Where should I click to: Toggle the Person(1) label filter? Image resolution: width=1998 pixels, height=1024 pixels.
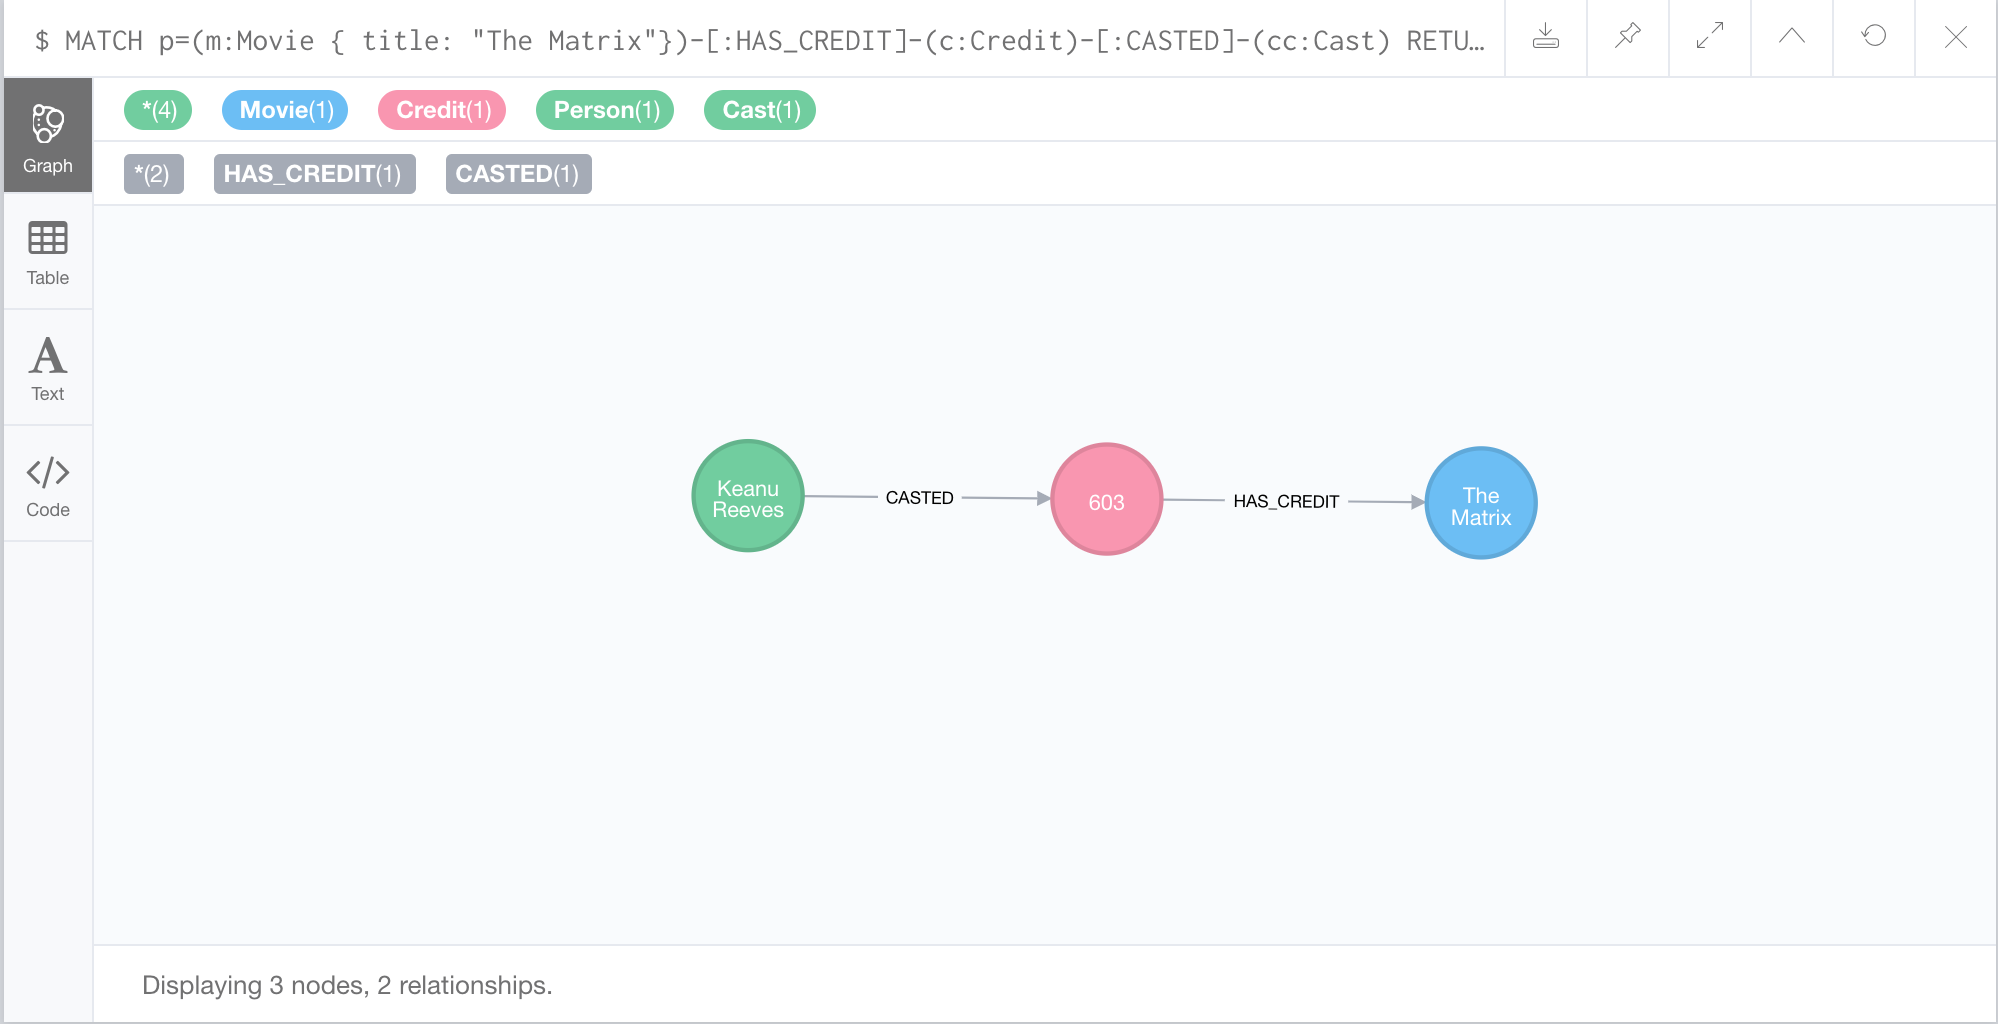click(x=604, y=110)
